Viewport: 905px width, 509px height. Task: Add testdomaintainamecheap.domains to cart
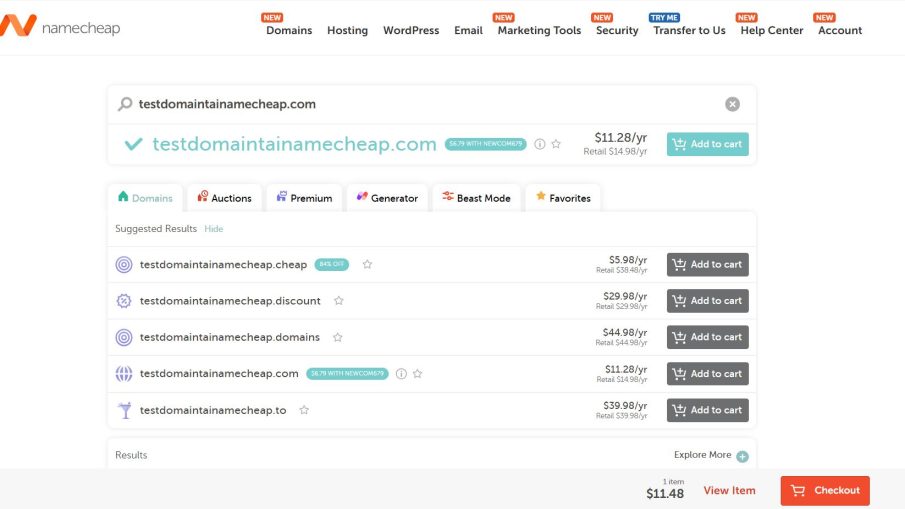coord(708,337)
